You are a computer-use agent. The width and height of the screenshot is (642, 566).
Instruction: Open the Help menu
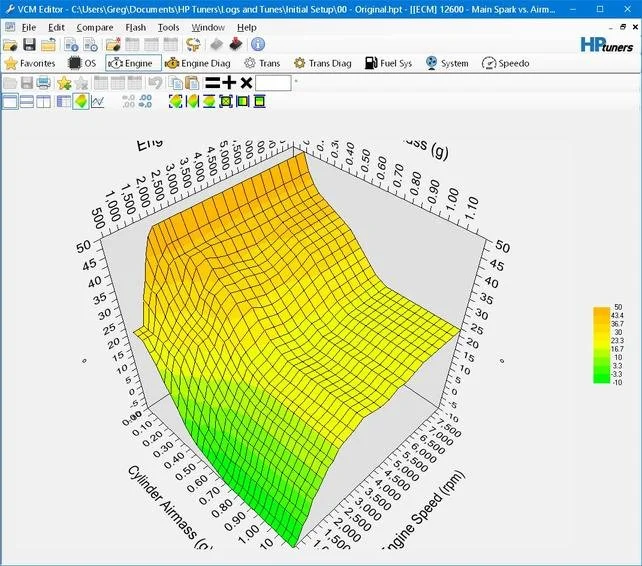[x=246, y=28]
